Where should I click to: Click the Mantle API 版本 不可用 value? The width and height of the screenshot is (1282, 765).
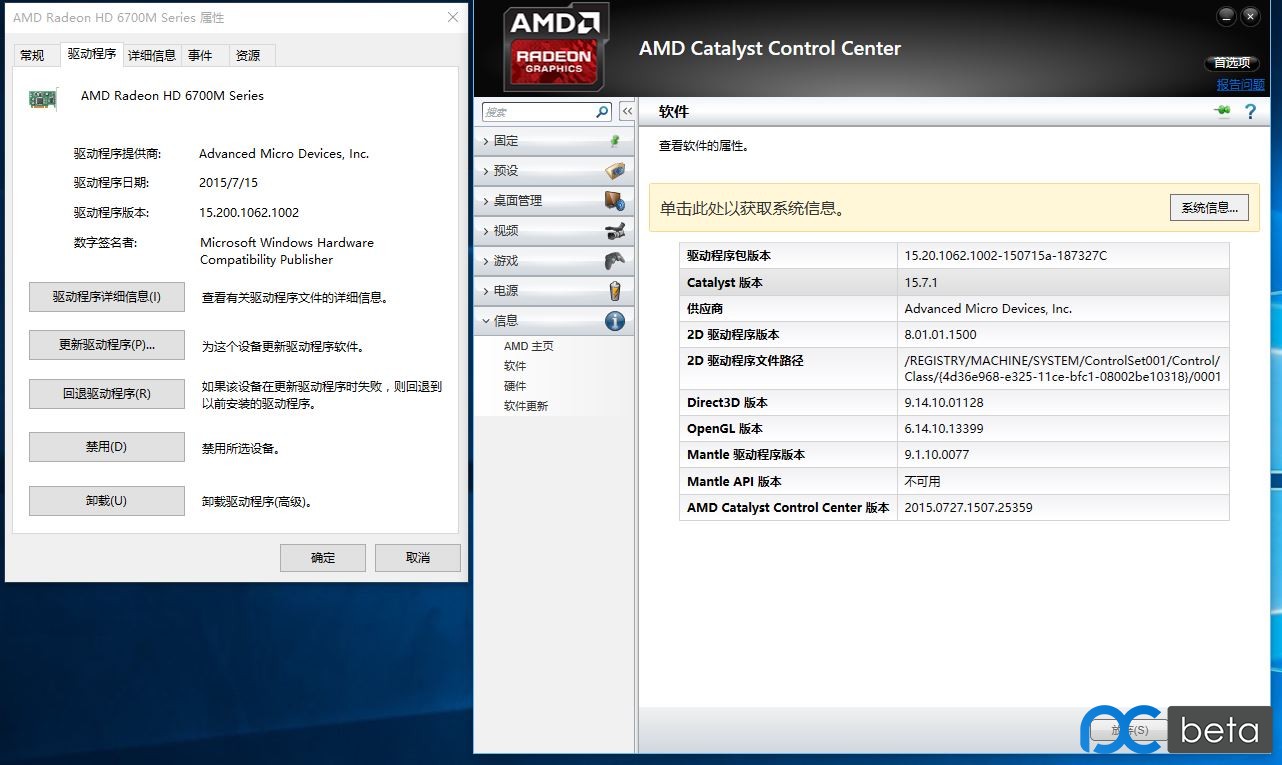922,481
